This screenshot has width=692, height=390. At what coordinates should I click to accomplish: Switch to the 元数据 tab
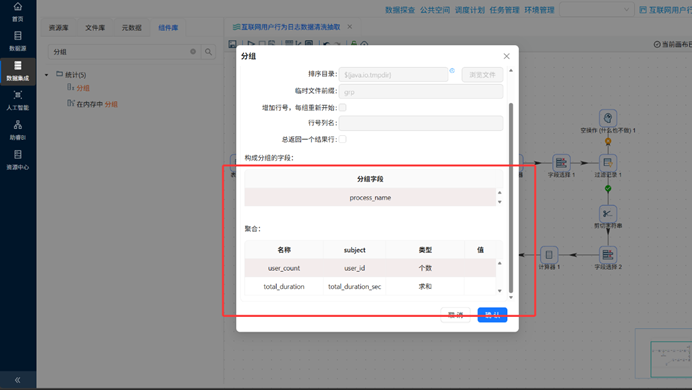[132, 28]
